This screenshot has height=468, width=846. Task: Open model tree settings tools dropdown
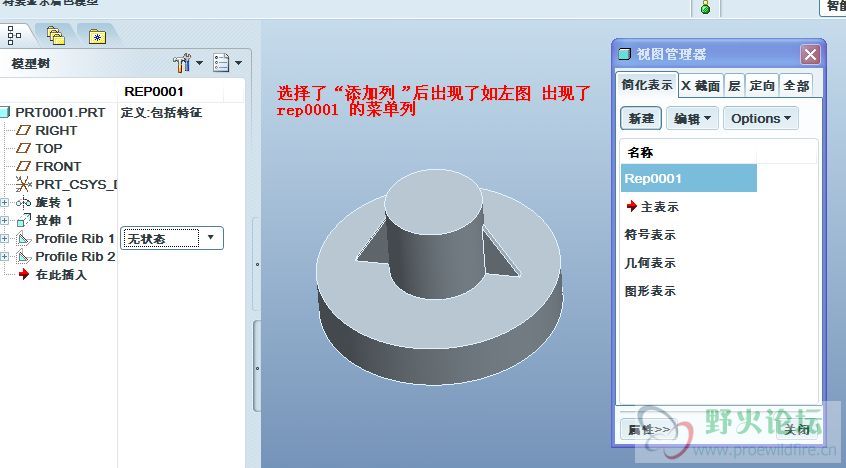(188, 63)
